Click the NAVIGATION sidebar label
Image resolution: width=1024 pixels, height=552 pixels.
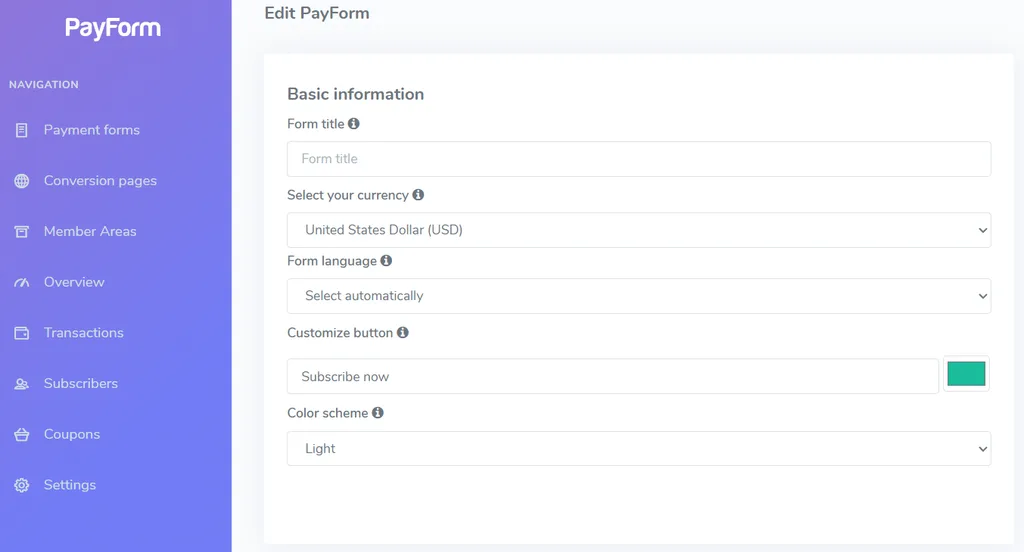pos(44,84)
